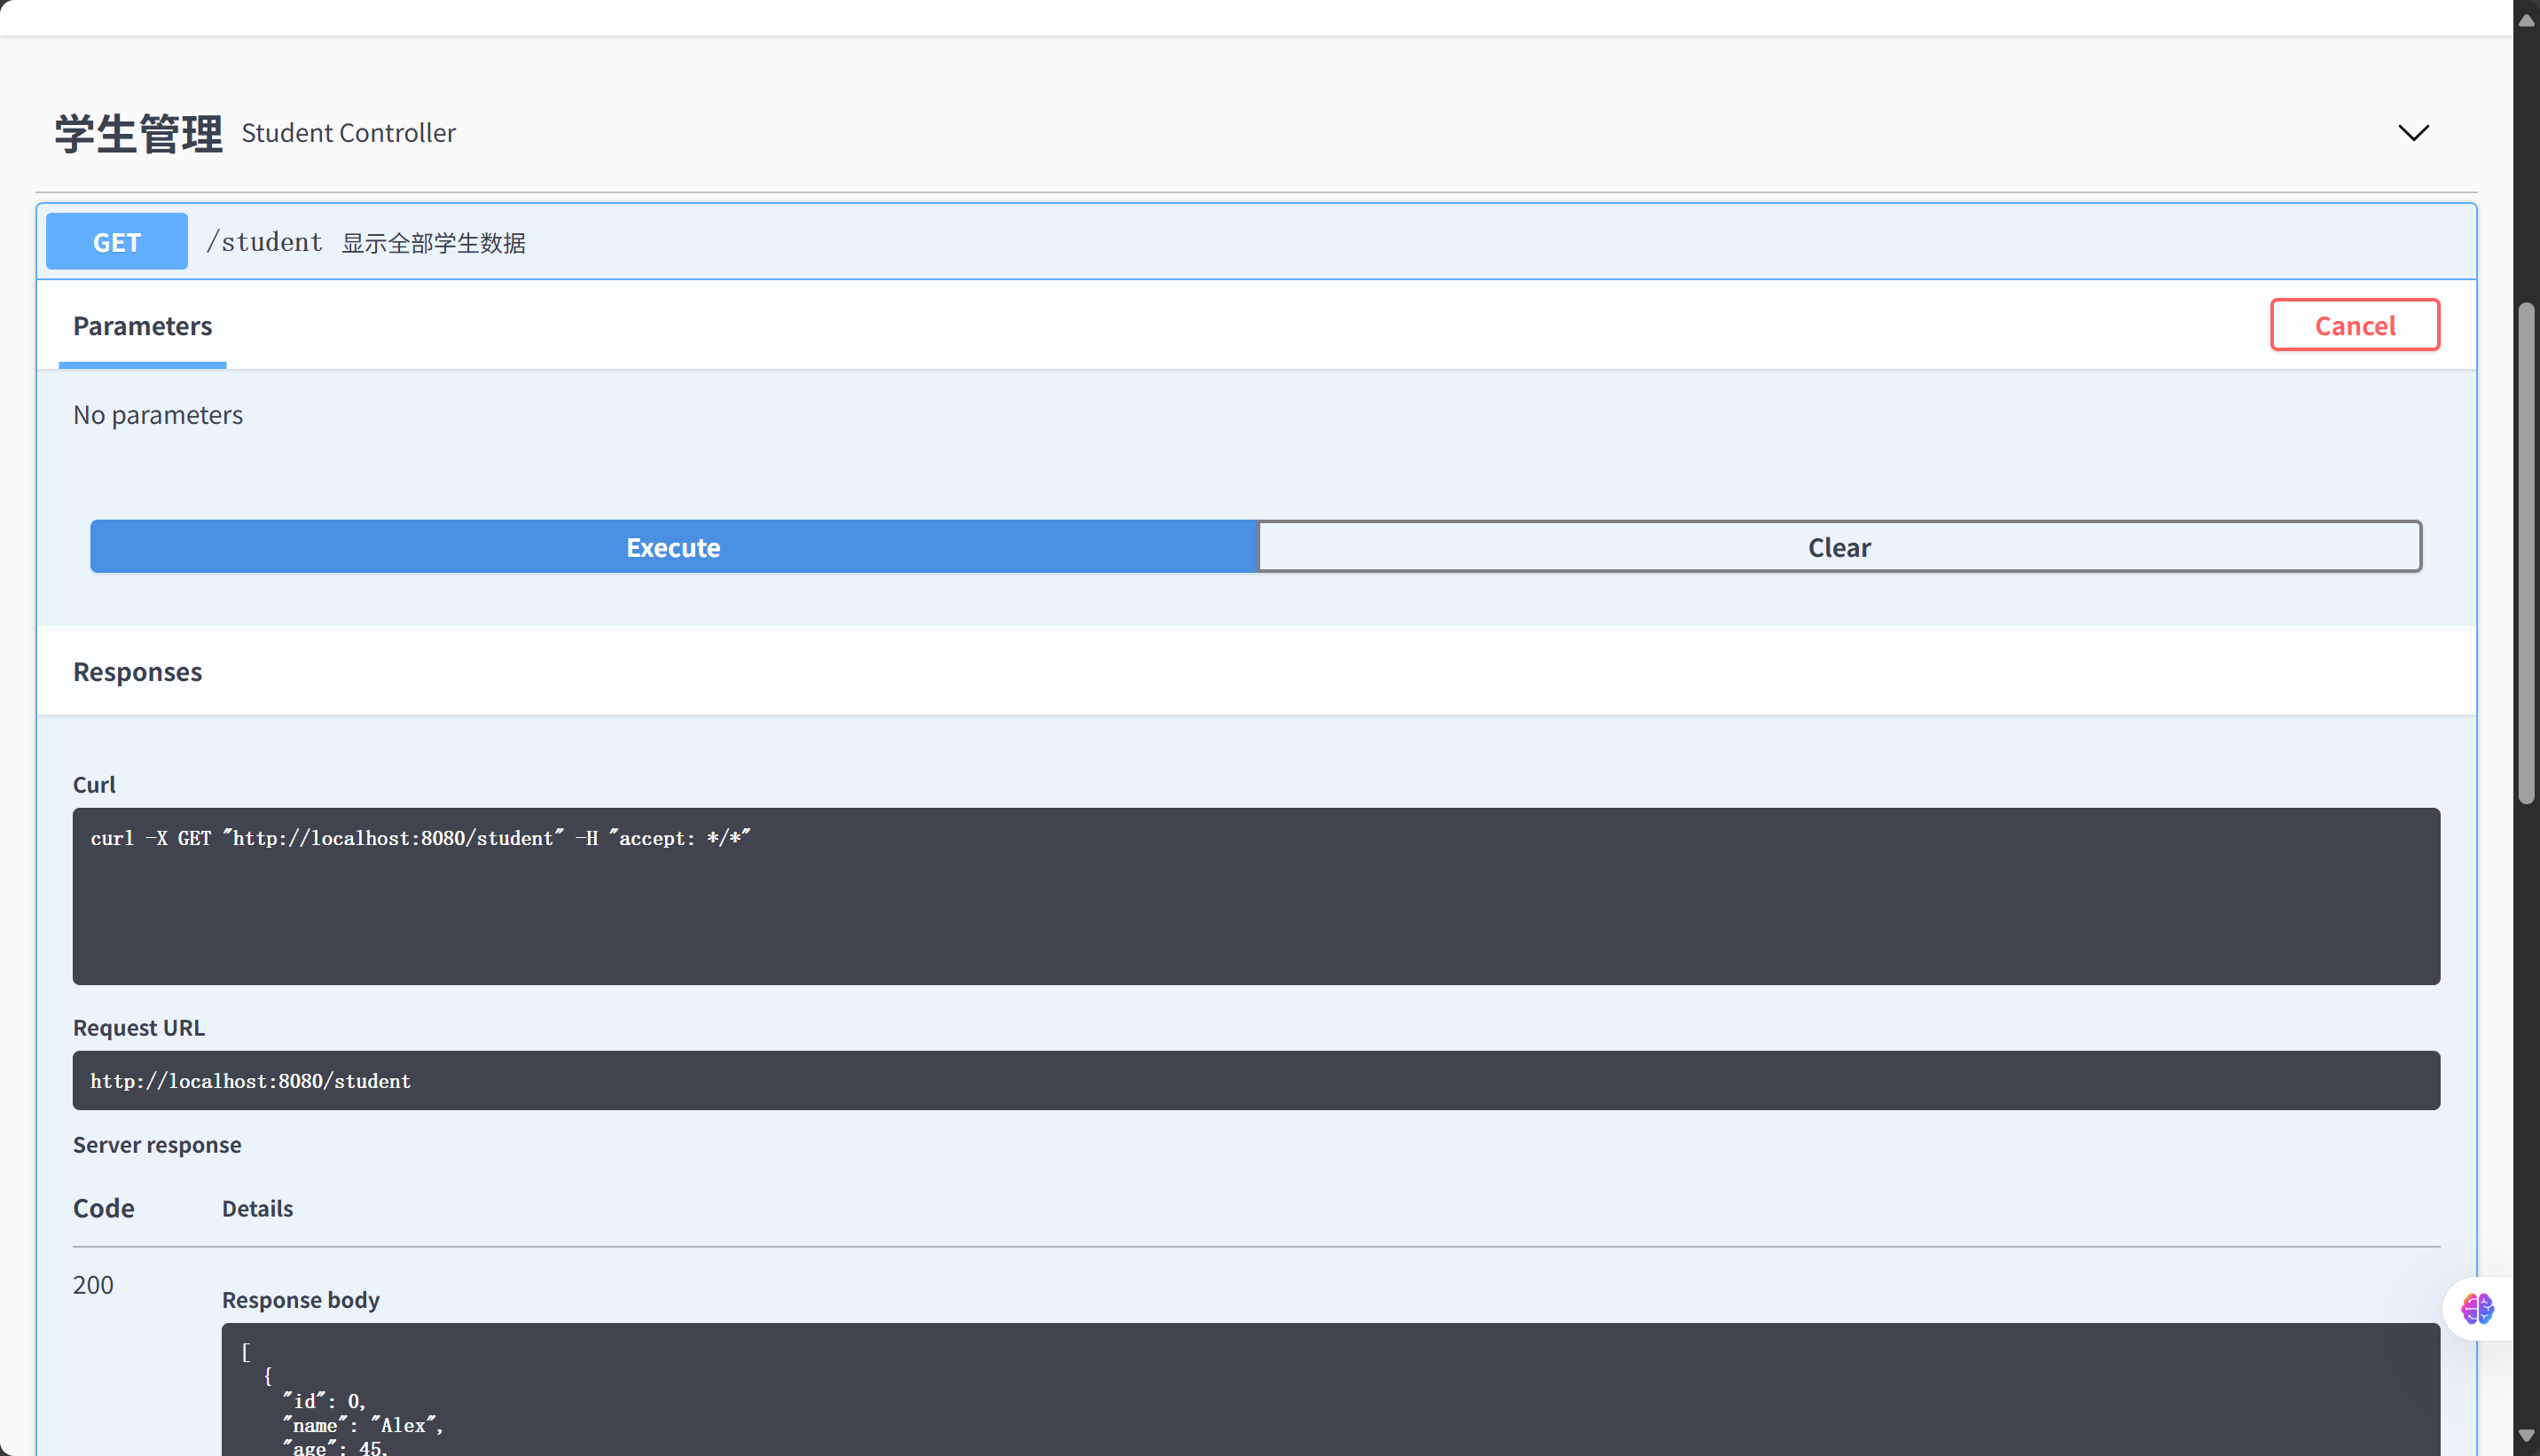This screenshot has width=2540, height=1456.
Task: Select the Request URL field
Action: (x=1255, y=1080)
